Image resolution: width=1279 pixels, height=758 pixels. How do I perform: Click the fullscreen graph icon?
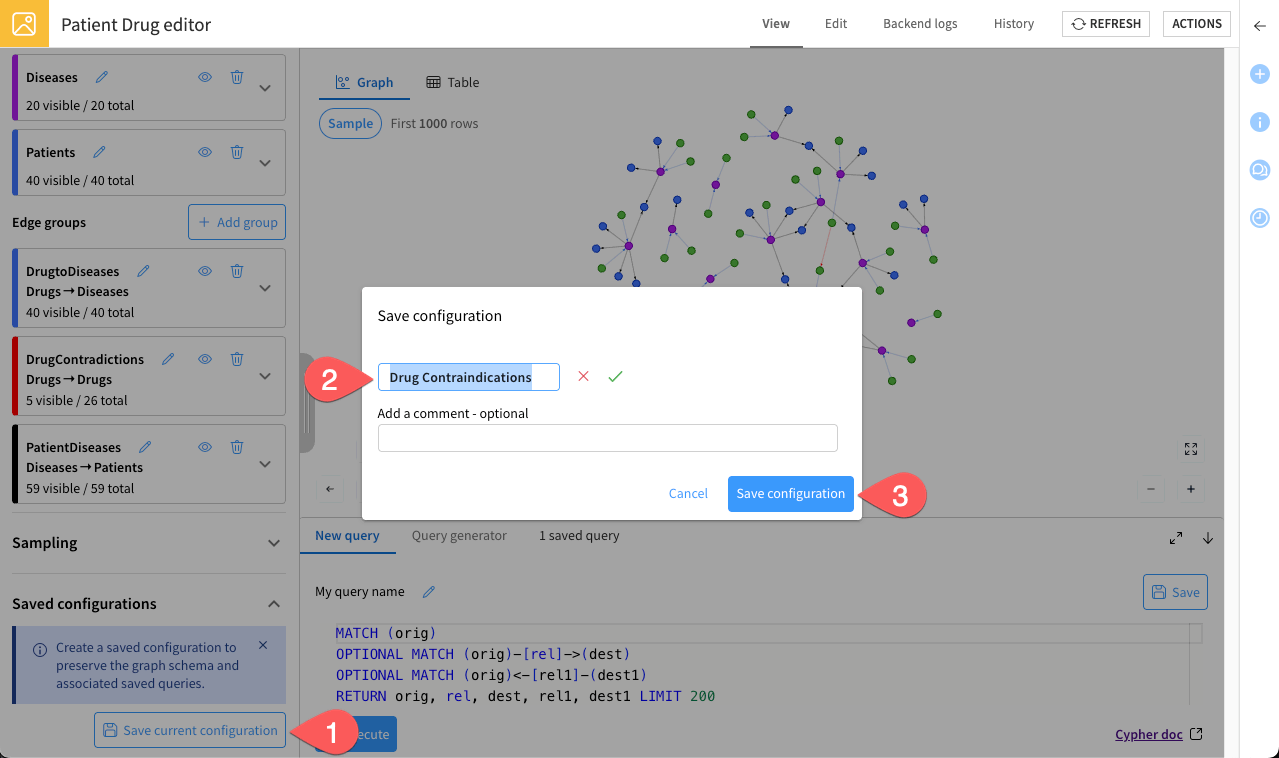point(1190,449)
